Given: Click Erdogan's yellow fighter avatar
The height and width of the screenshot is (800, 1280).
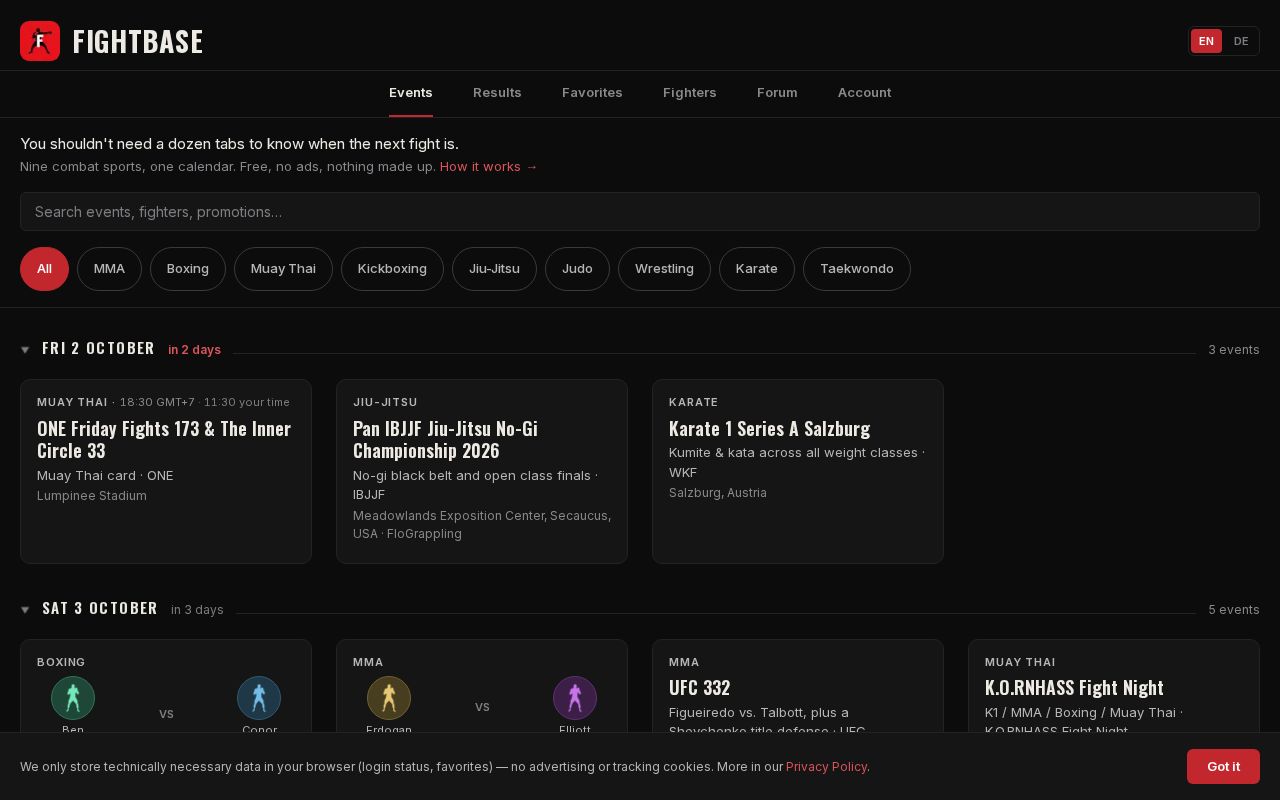Looking at the screenshot, I should click(x=389, y=698).
